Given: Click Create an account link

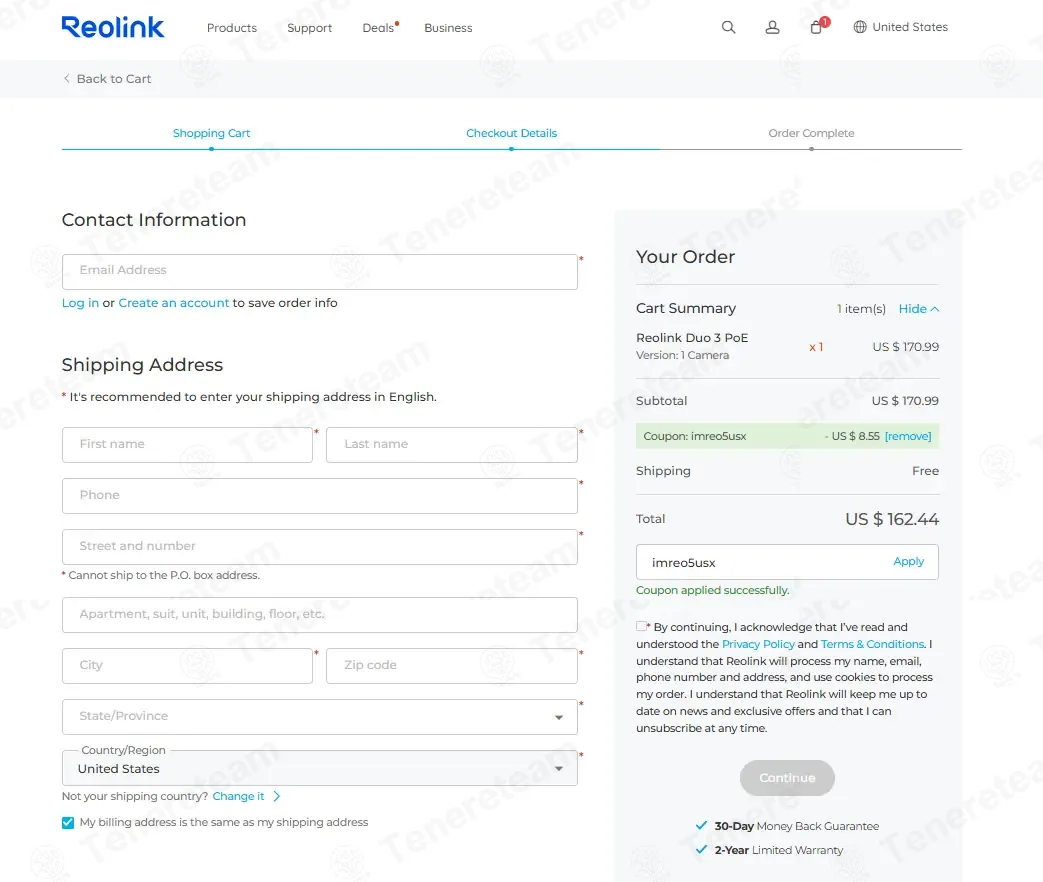Looking at the screenshot, I should pos(174,303).
